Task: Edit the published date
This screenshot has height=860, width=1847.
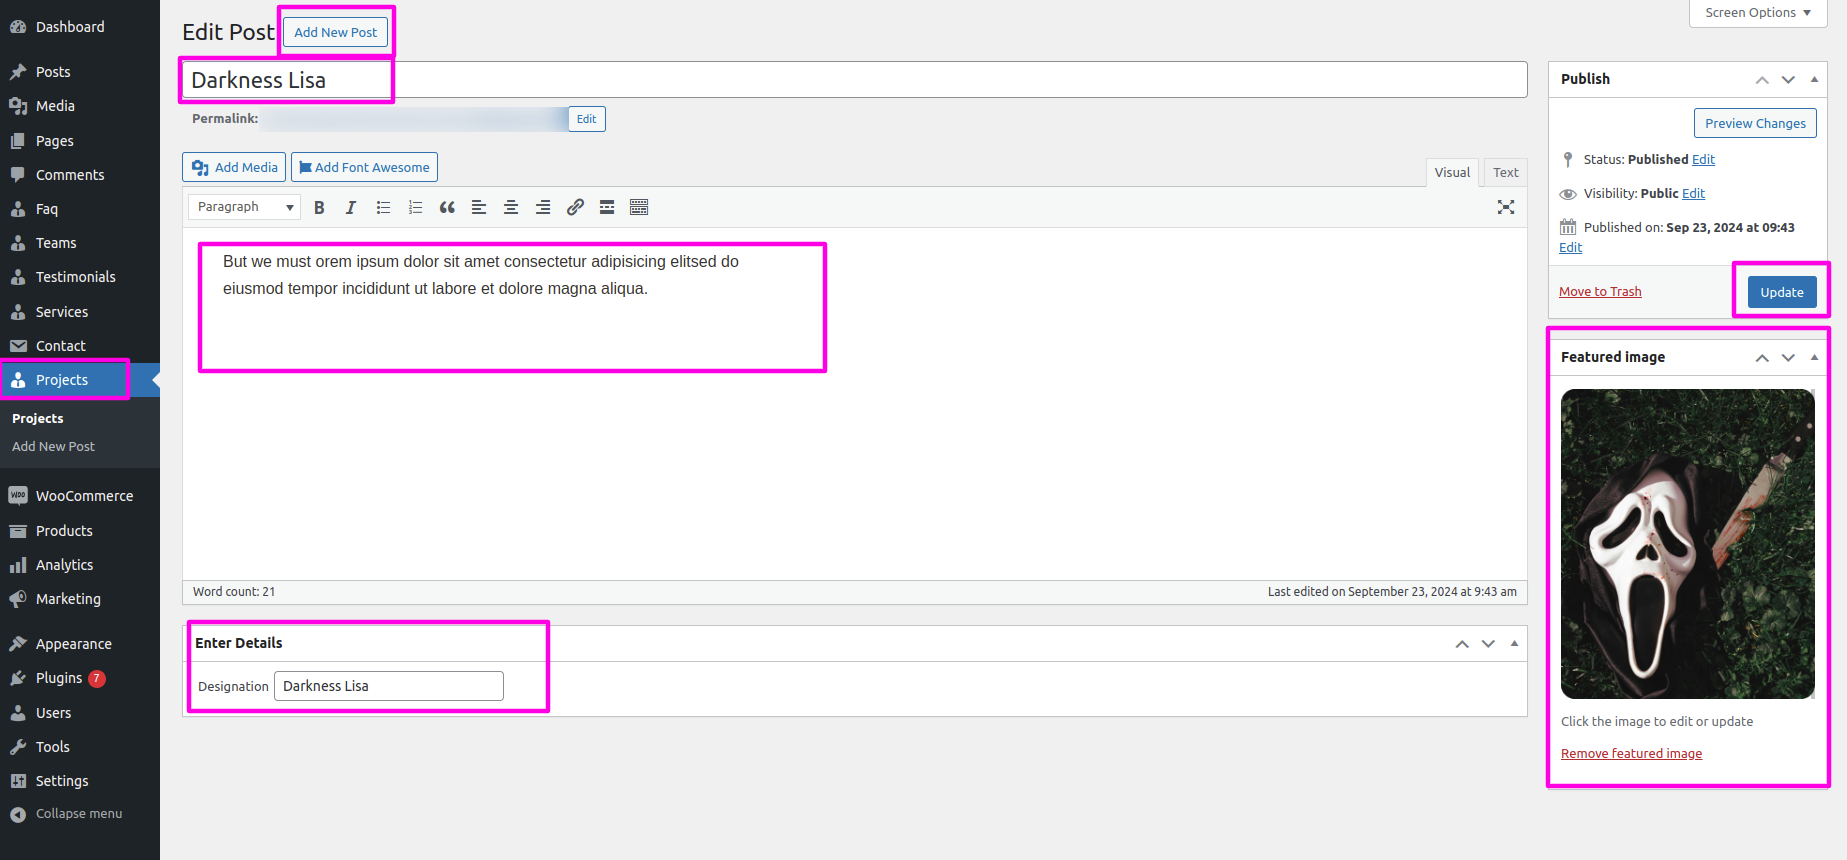Action: (1570, 247)
